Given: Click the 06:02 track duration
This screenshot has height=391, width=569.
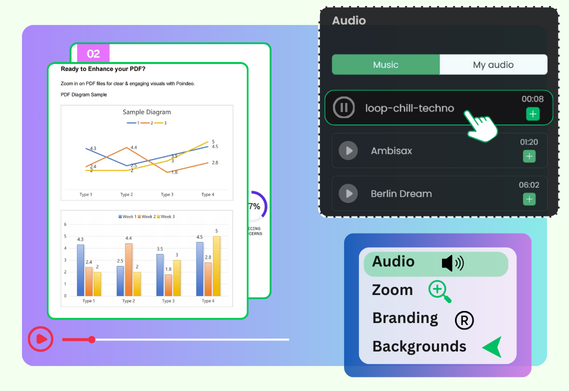Looking at the screenshot, I should click(529, 185).
